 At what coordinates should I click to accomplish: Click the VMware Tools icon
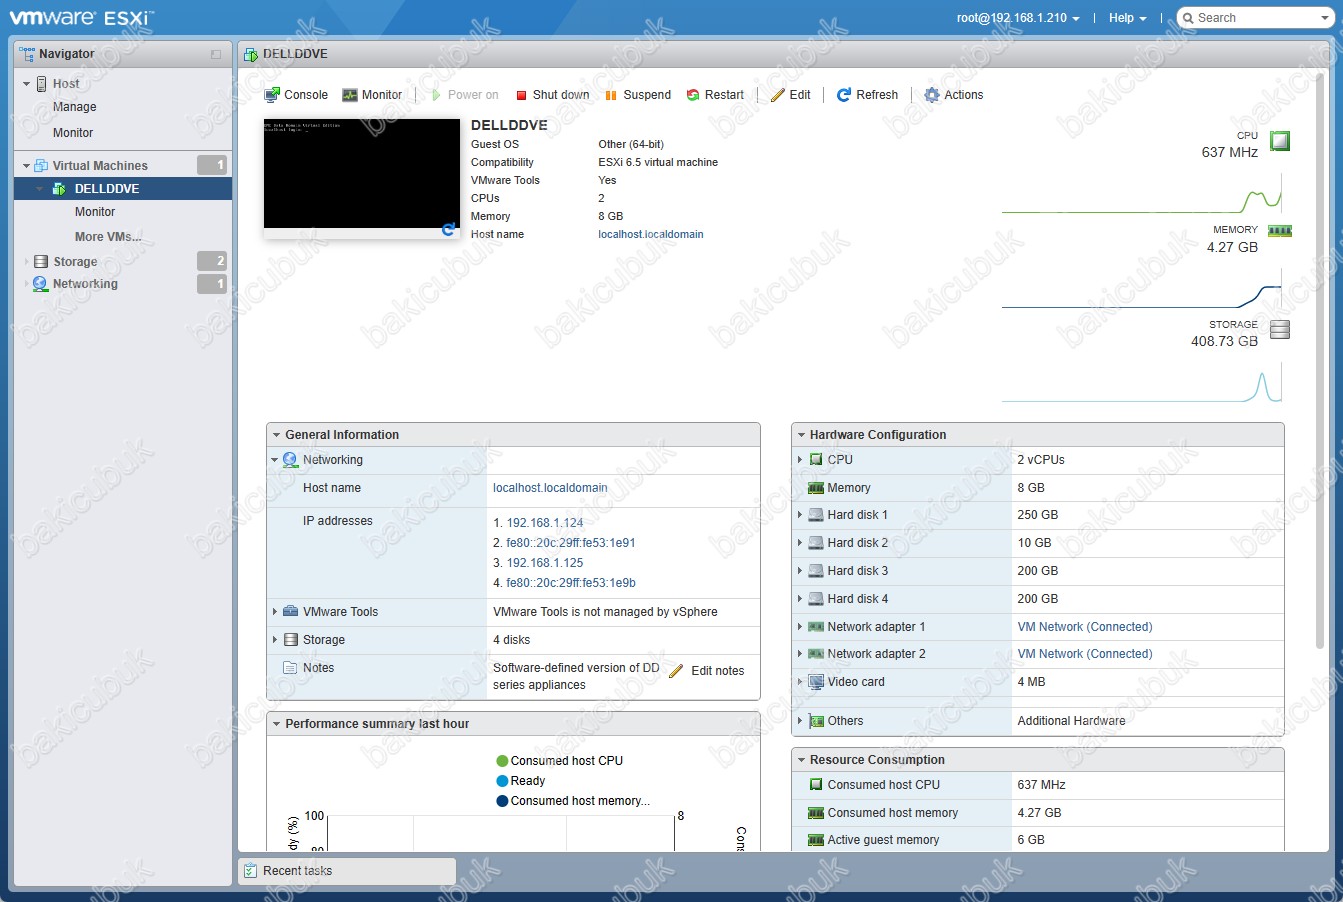coord(291,611)
